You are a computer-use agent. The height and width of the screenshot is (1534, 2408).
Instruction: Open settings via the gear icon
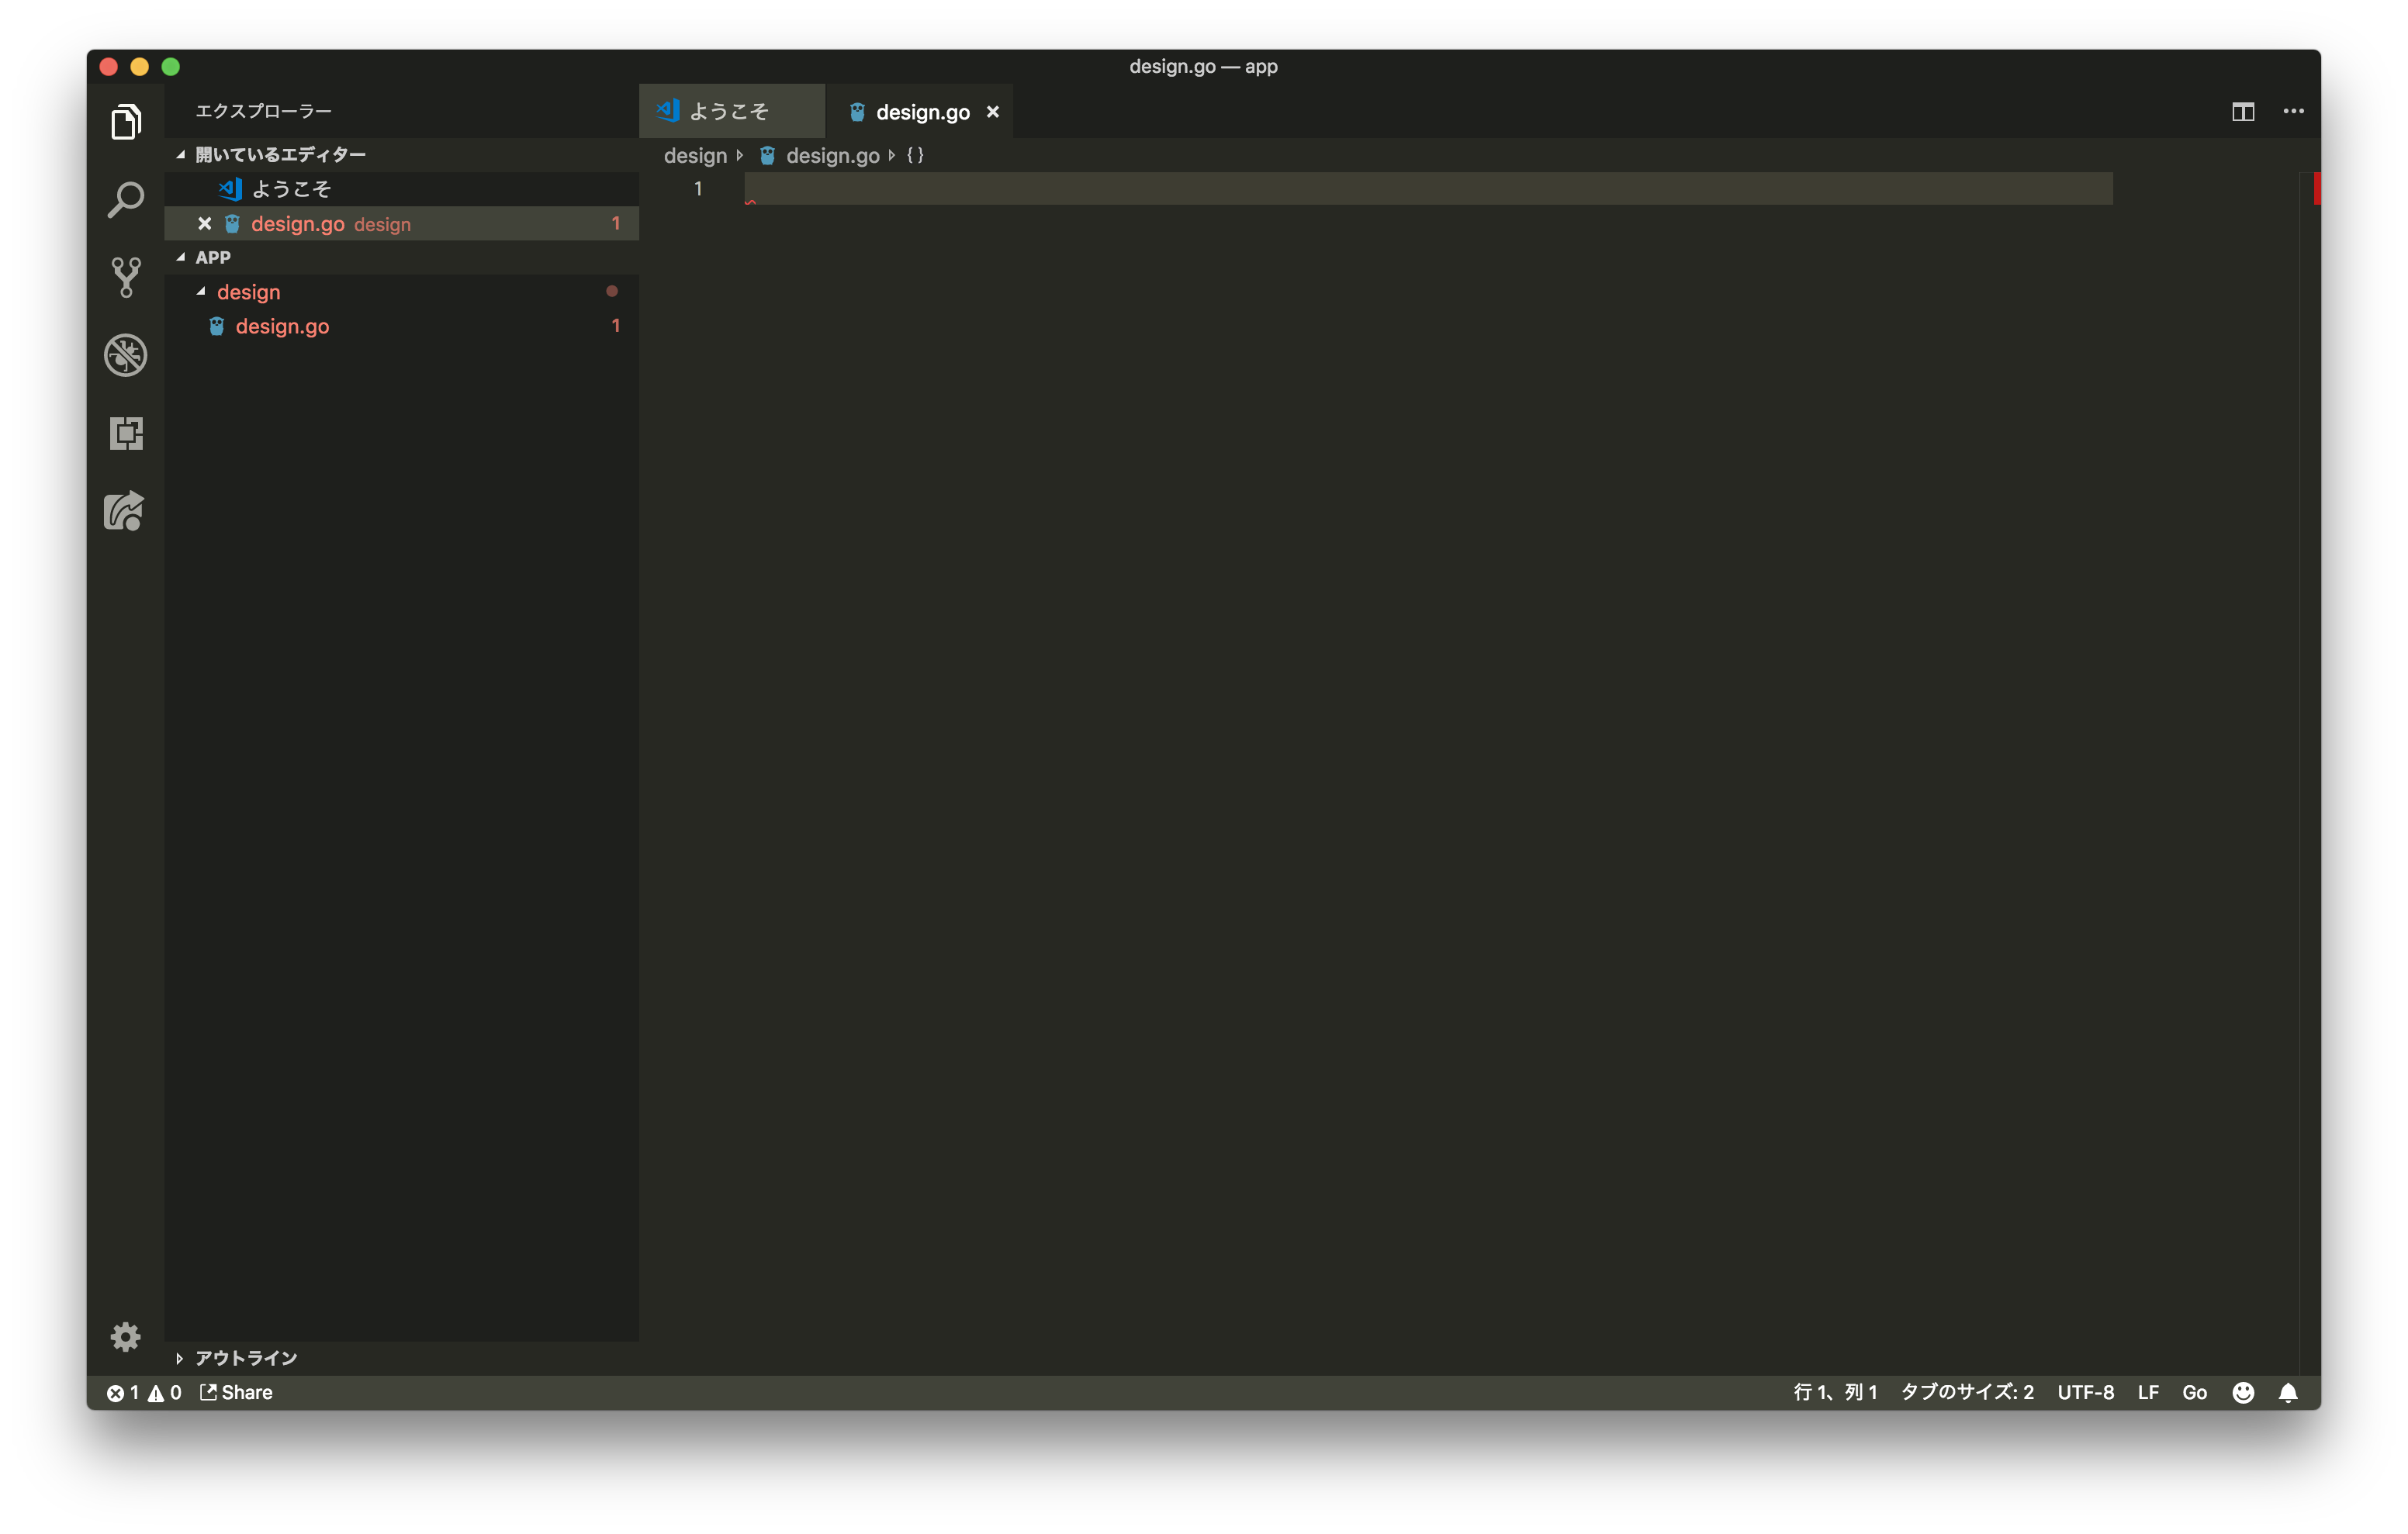125,1337
